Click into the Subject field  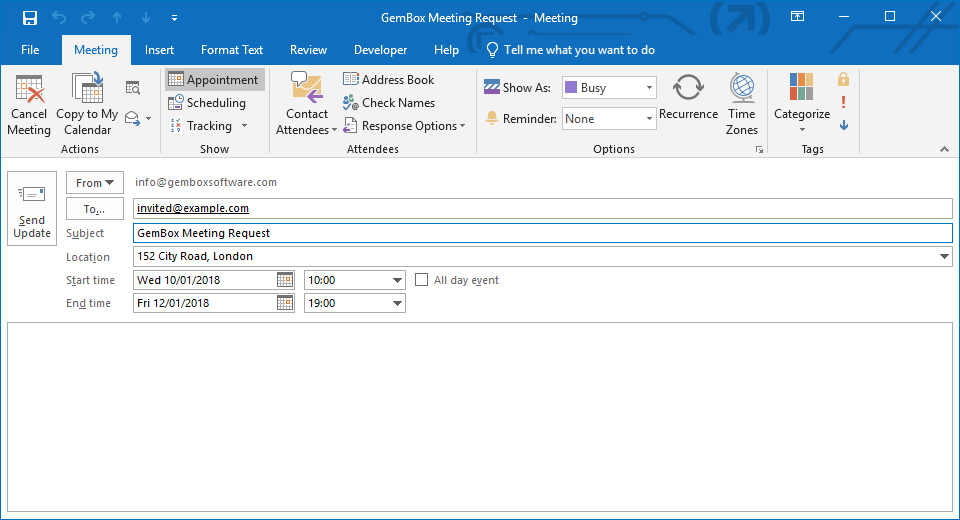click(x=542, y=233)
